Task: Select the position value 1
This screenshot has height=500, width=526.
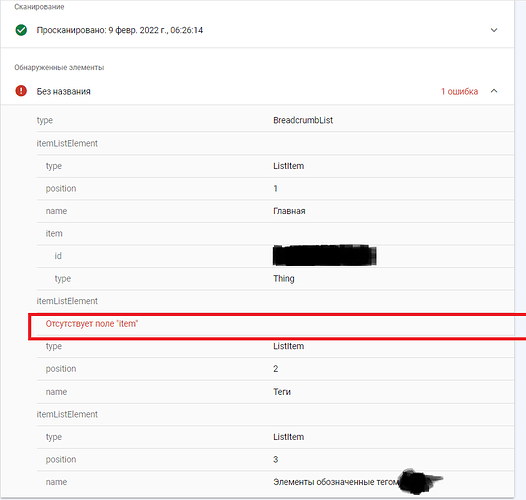Action: coord(275,189)
